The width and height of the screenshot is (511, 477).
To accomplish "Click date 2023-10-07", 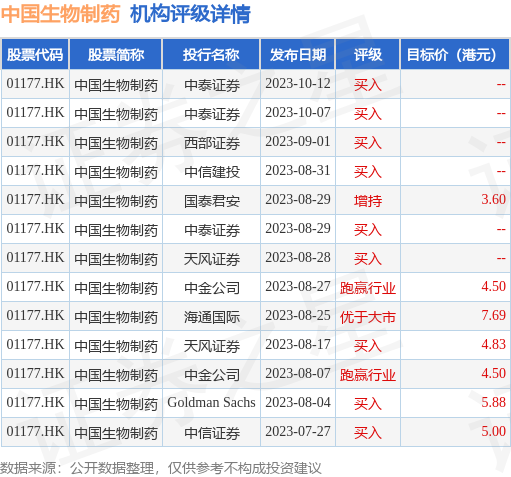I will (x=298, y=113).
